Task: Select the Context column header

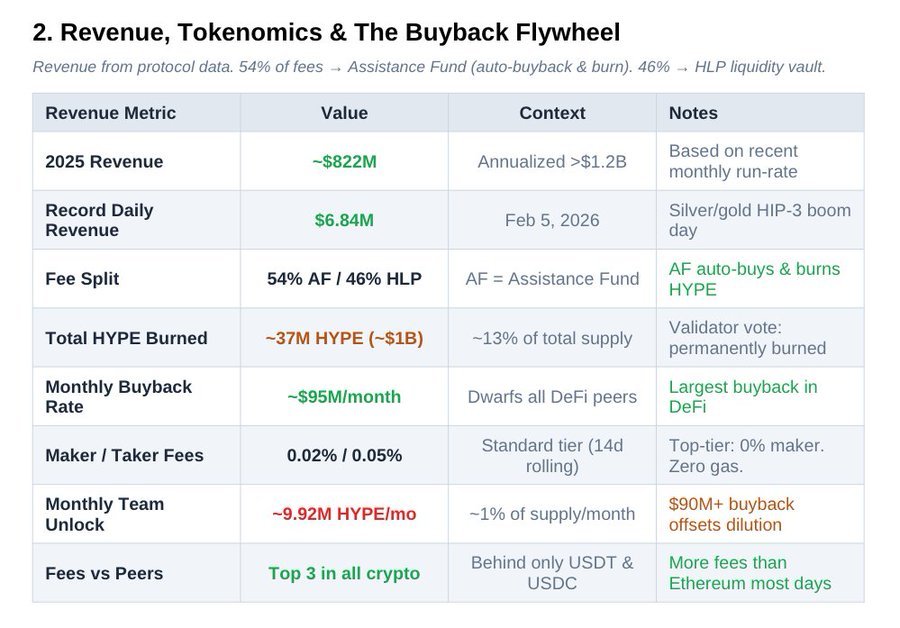Action: (552, 113)
